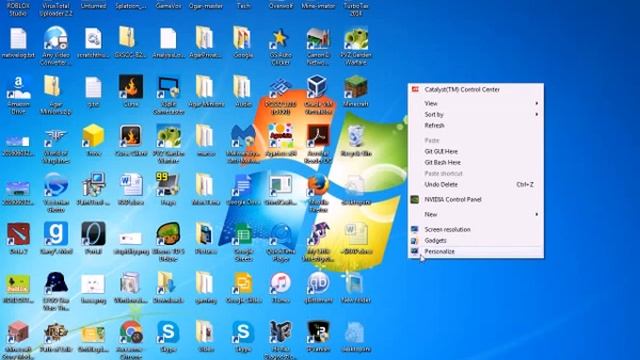Select the Dota 2 desktop icon

[18, 234]
